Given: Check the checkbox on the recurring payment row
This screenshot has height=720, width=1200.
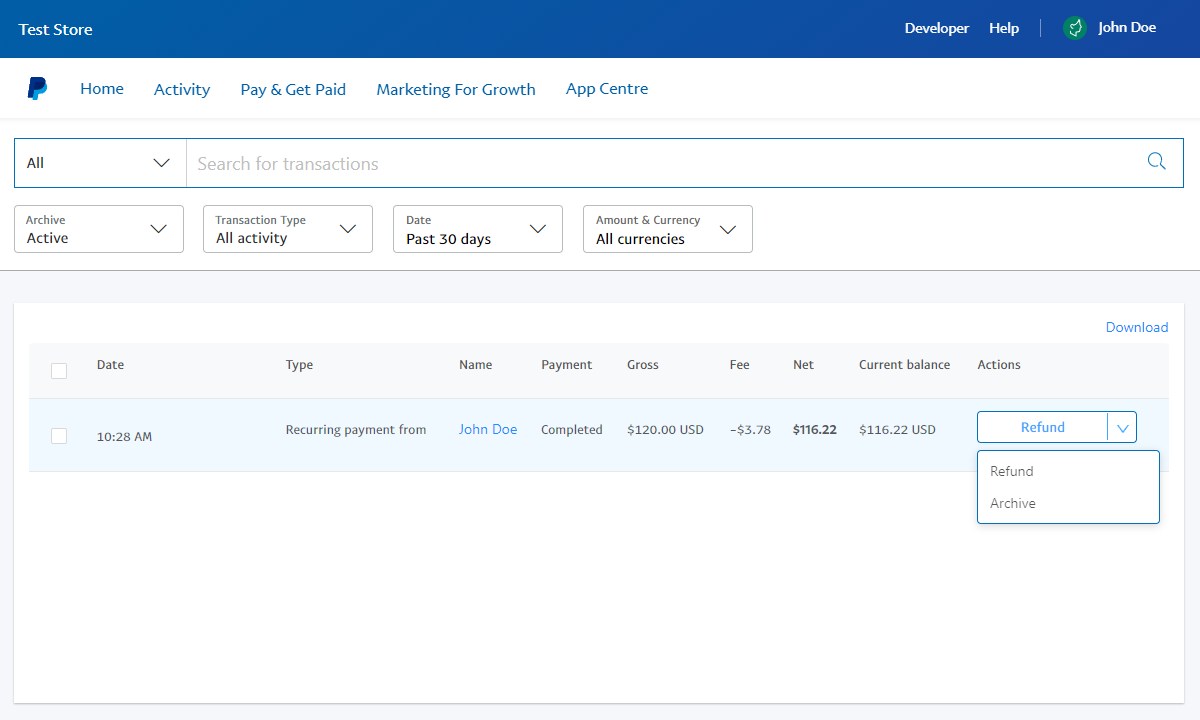Looking at the screenshot, I should tap(58, 436).
